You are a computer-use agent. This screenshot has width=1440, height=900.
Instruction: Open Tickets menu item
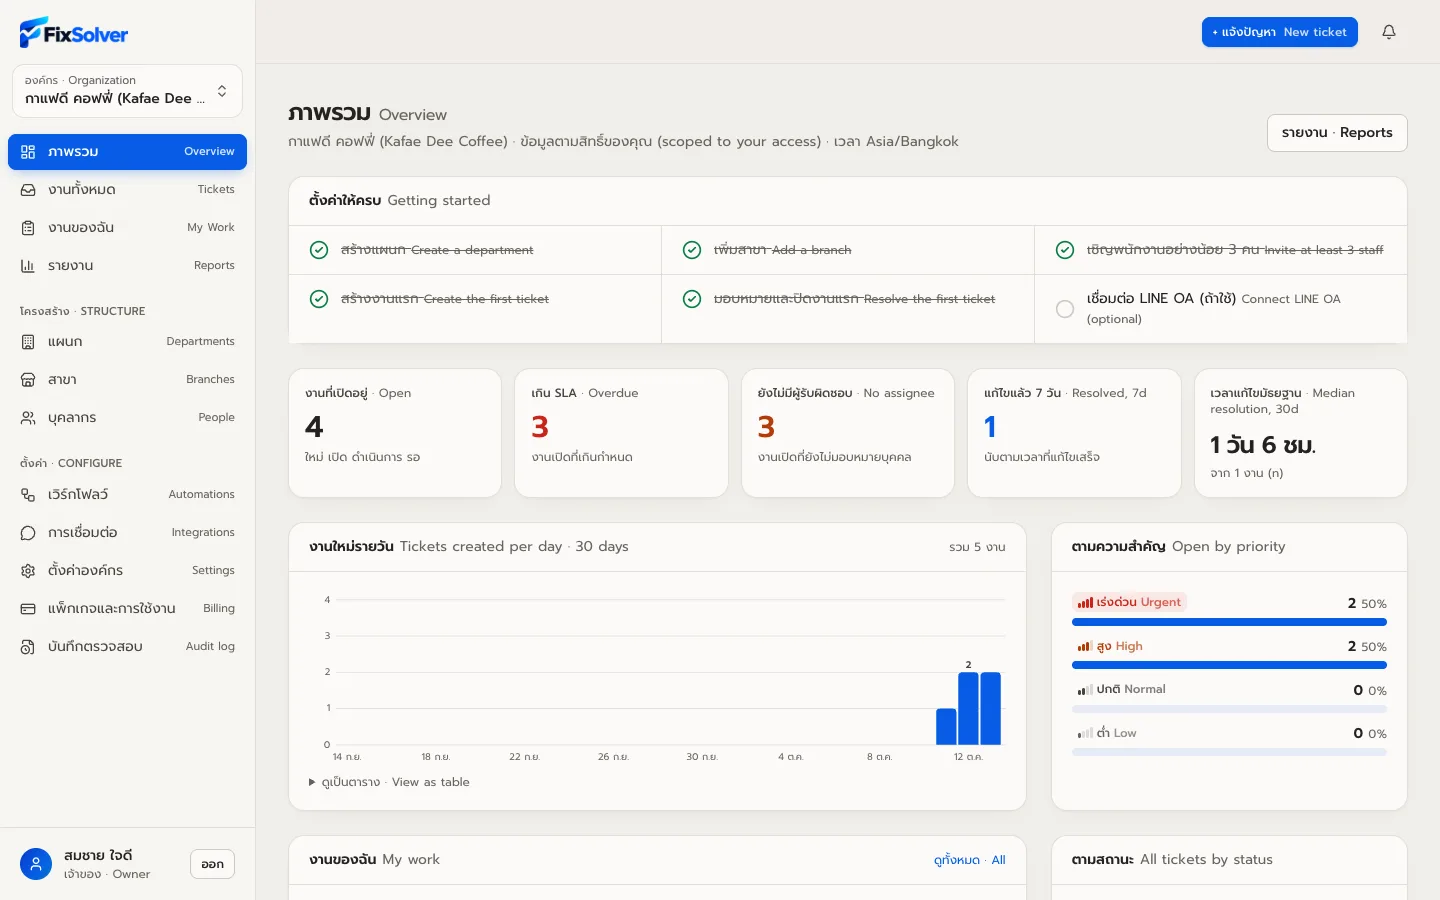tap(127, 190)
